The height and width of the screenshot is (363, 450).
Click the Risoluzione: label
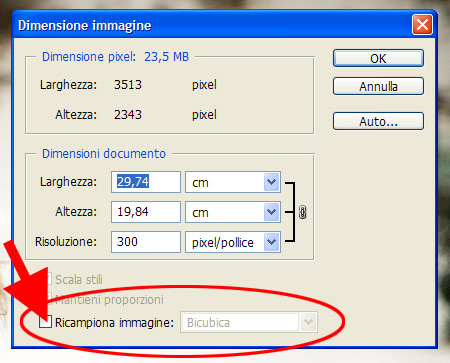click(x=66, y=241)
